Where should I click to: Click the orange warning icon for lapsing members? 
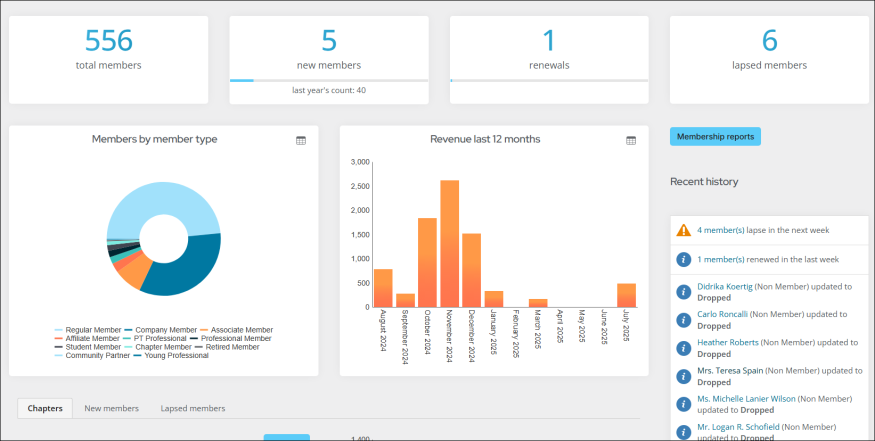pyautogui.click(x=684, y=230)
